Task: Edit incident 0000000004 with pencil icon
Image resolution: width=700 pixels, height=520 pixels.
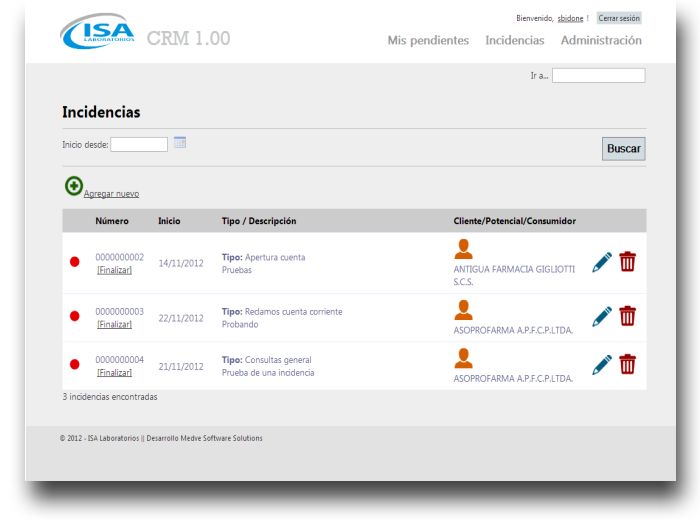Action: [x=602, y=365]
